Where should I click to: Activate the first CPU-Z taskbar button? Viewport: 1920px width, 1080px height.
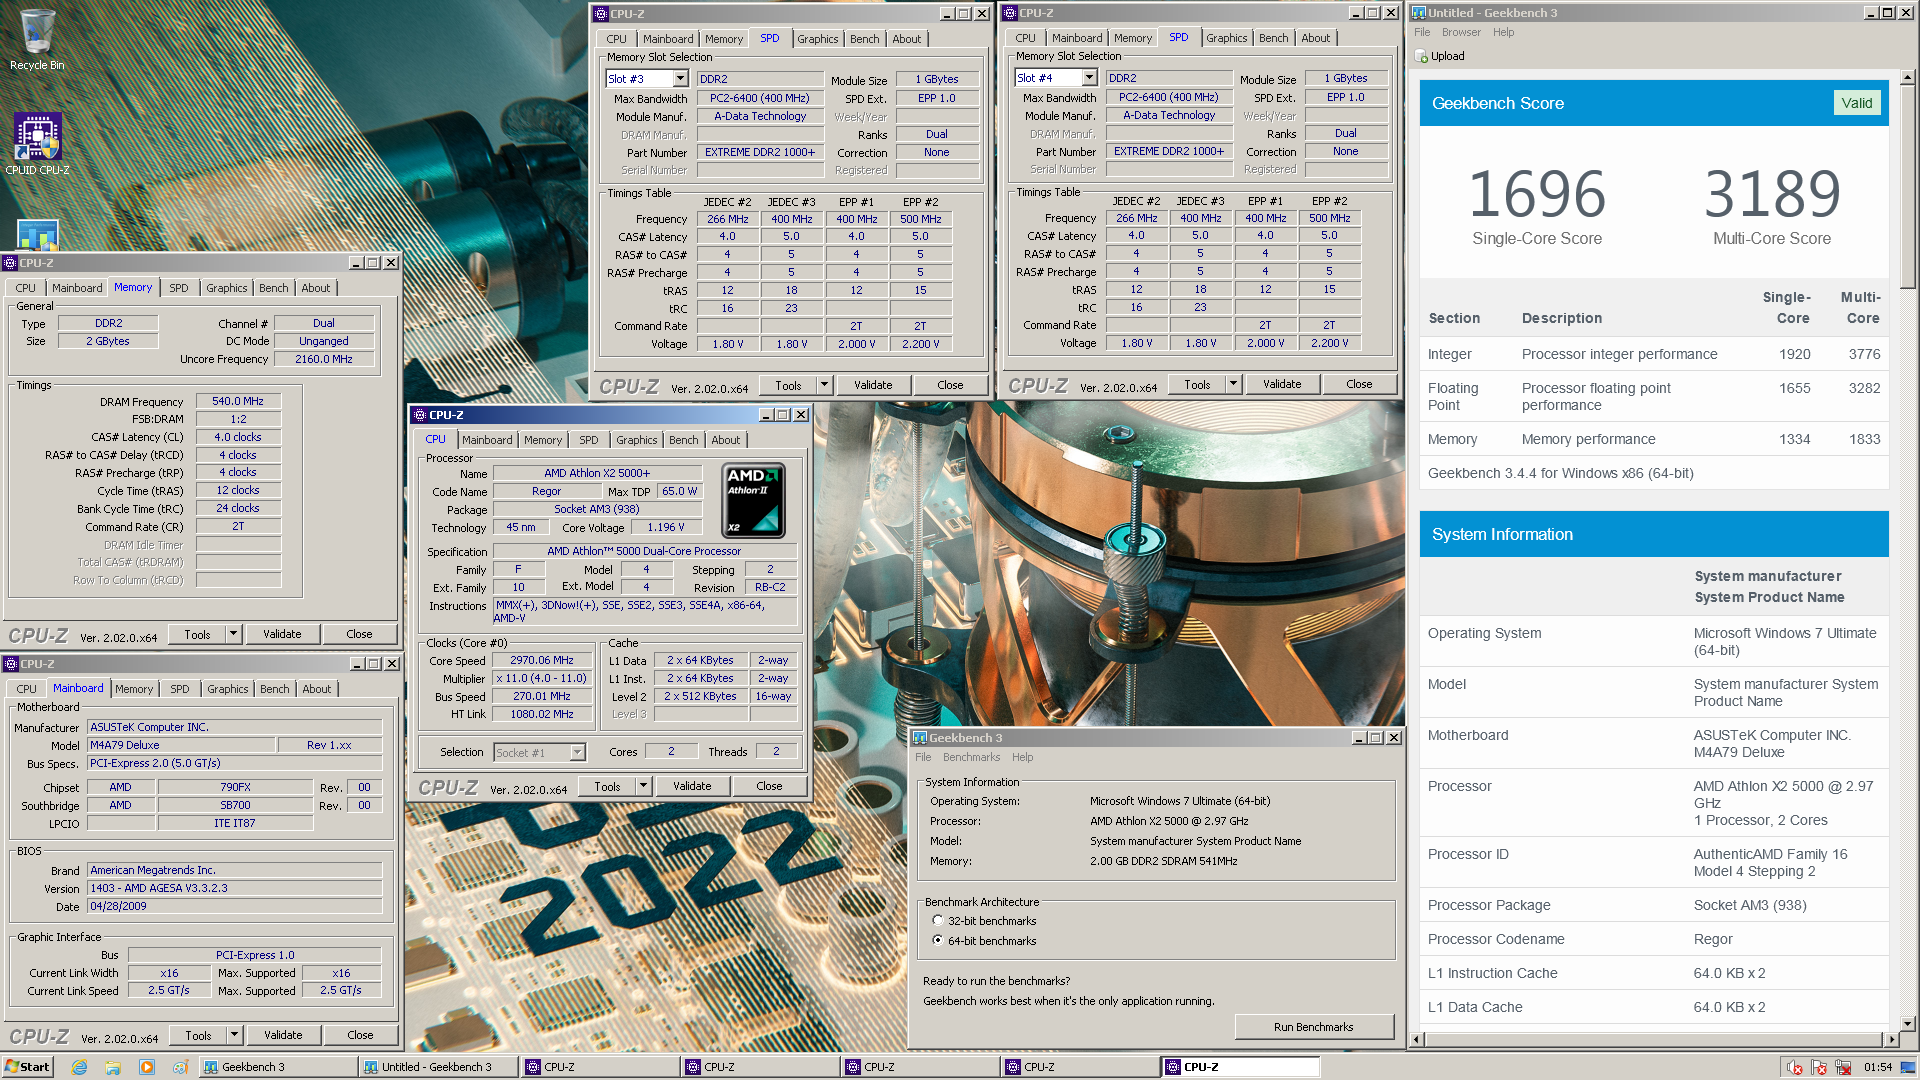(598, 1067)
